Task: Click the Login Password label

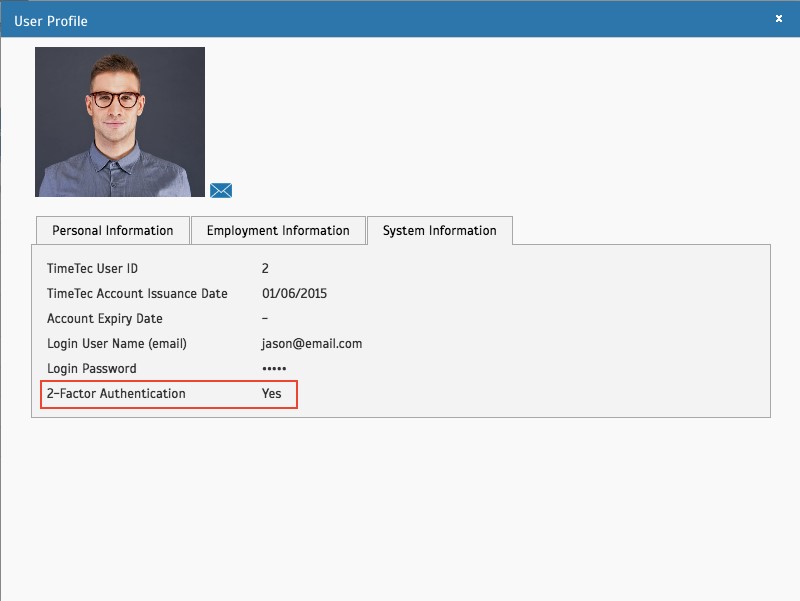Action: click(92, 368)
